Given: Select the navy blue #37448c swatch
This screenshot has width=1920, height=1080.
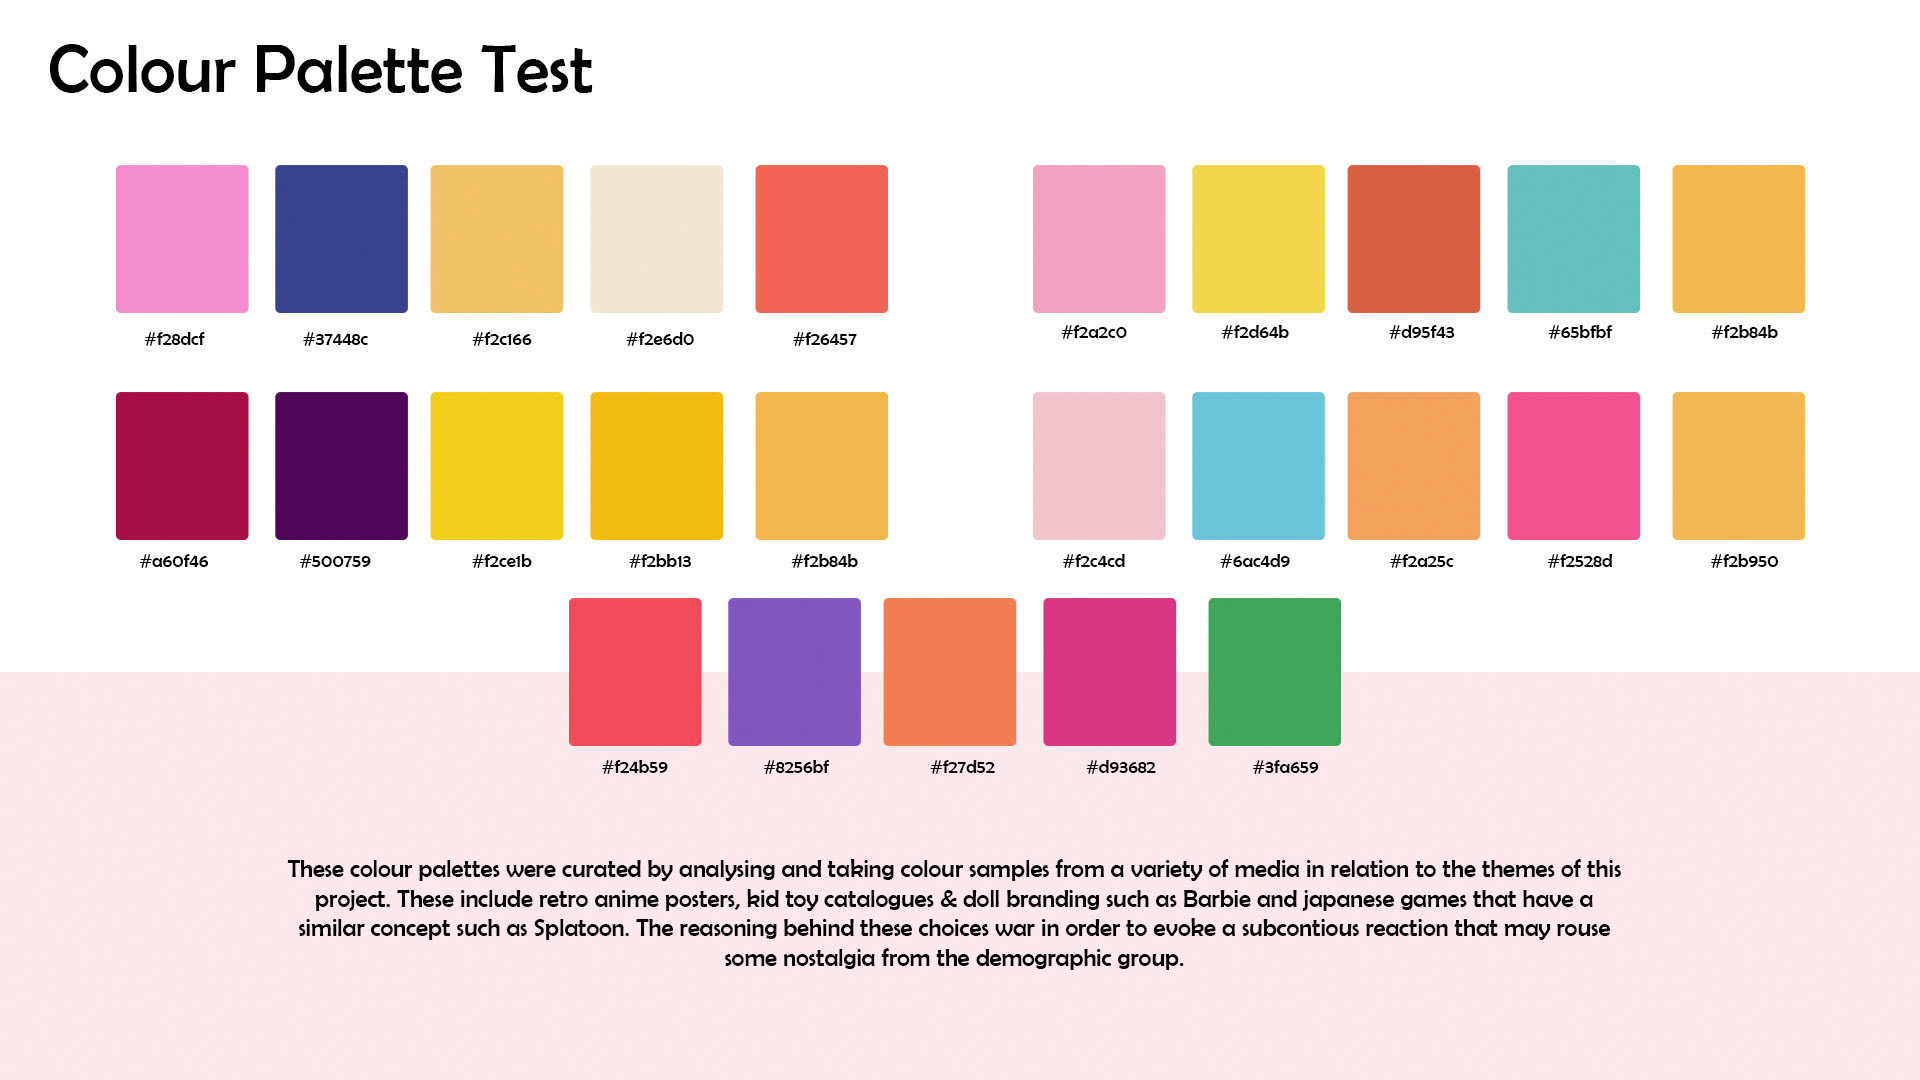Looking at the screenshot, I should pyautogui.click(x=341, y=239).
